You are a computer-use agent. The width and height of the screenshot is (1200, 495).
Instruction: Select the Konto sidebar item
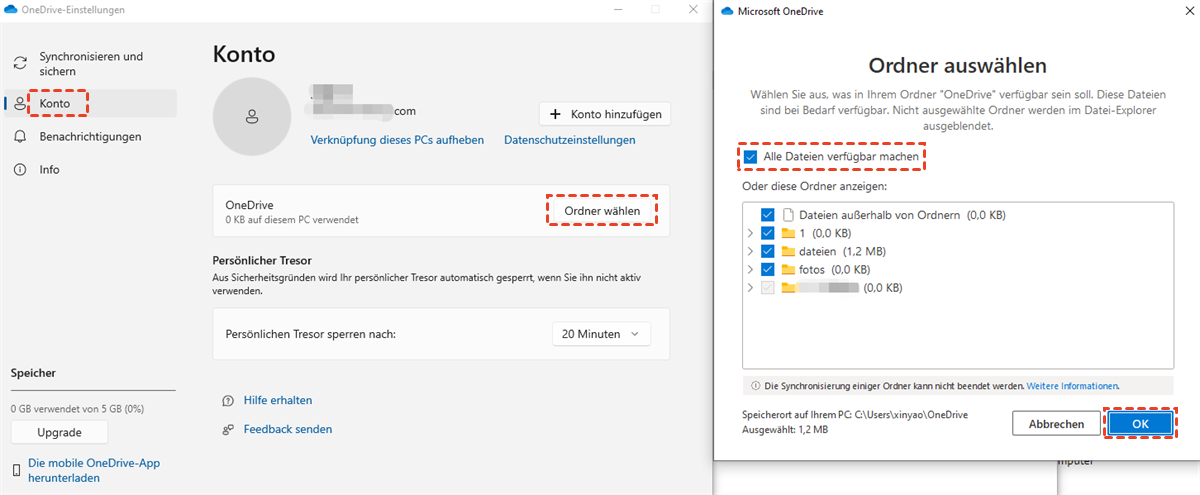(91, 103)
